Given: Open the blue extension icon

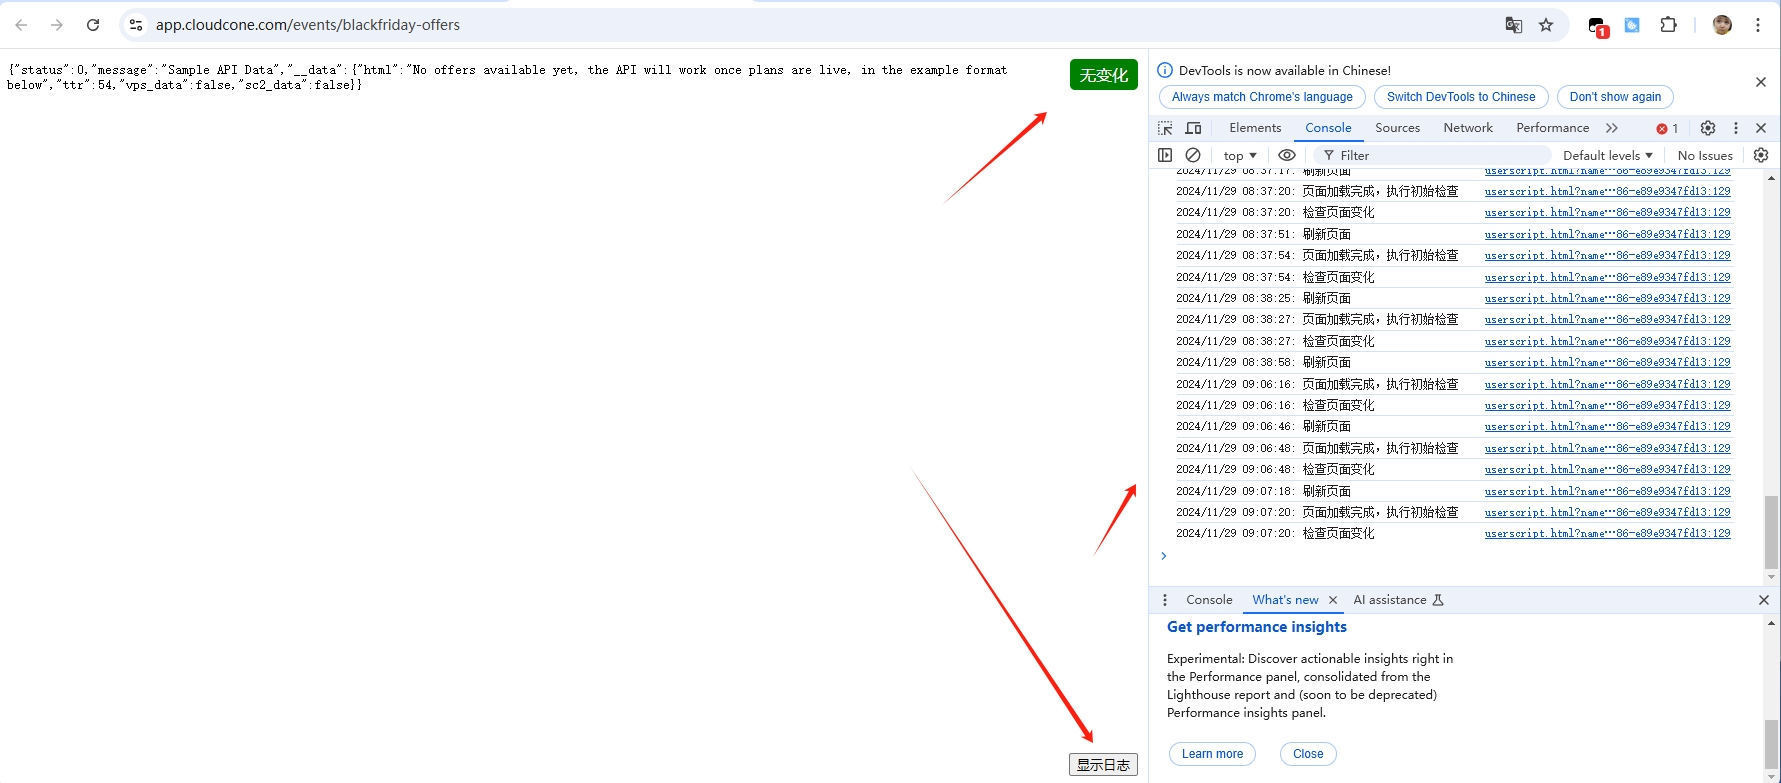Looking at the screenshot, I should click(x=1632, y=25).
